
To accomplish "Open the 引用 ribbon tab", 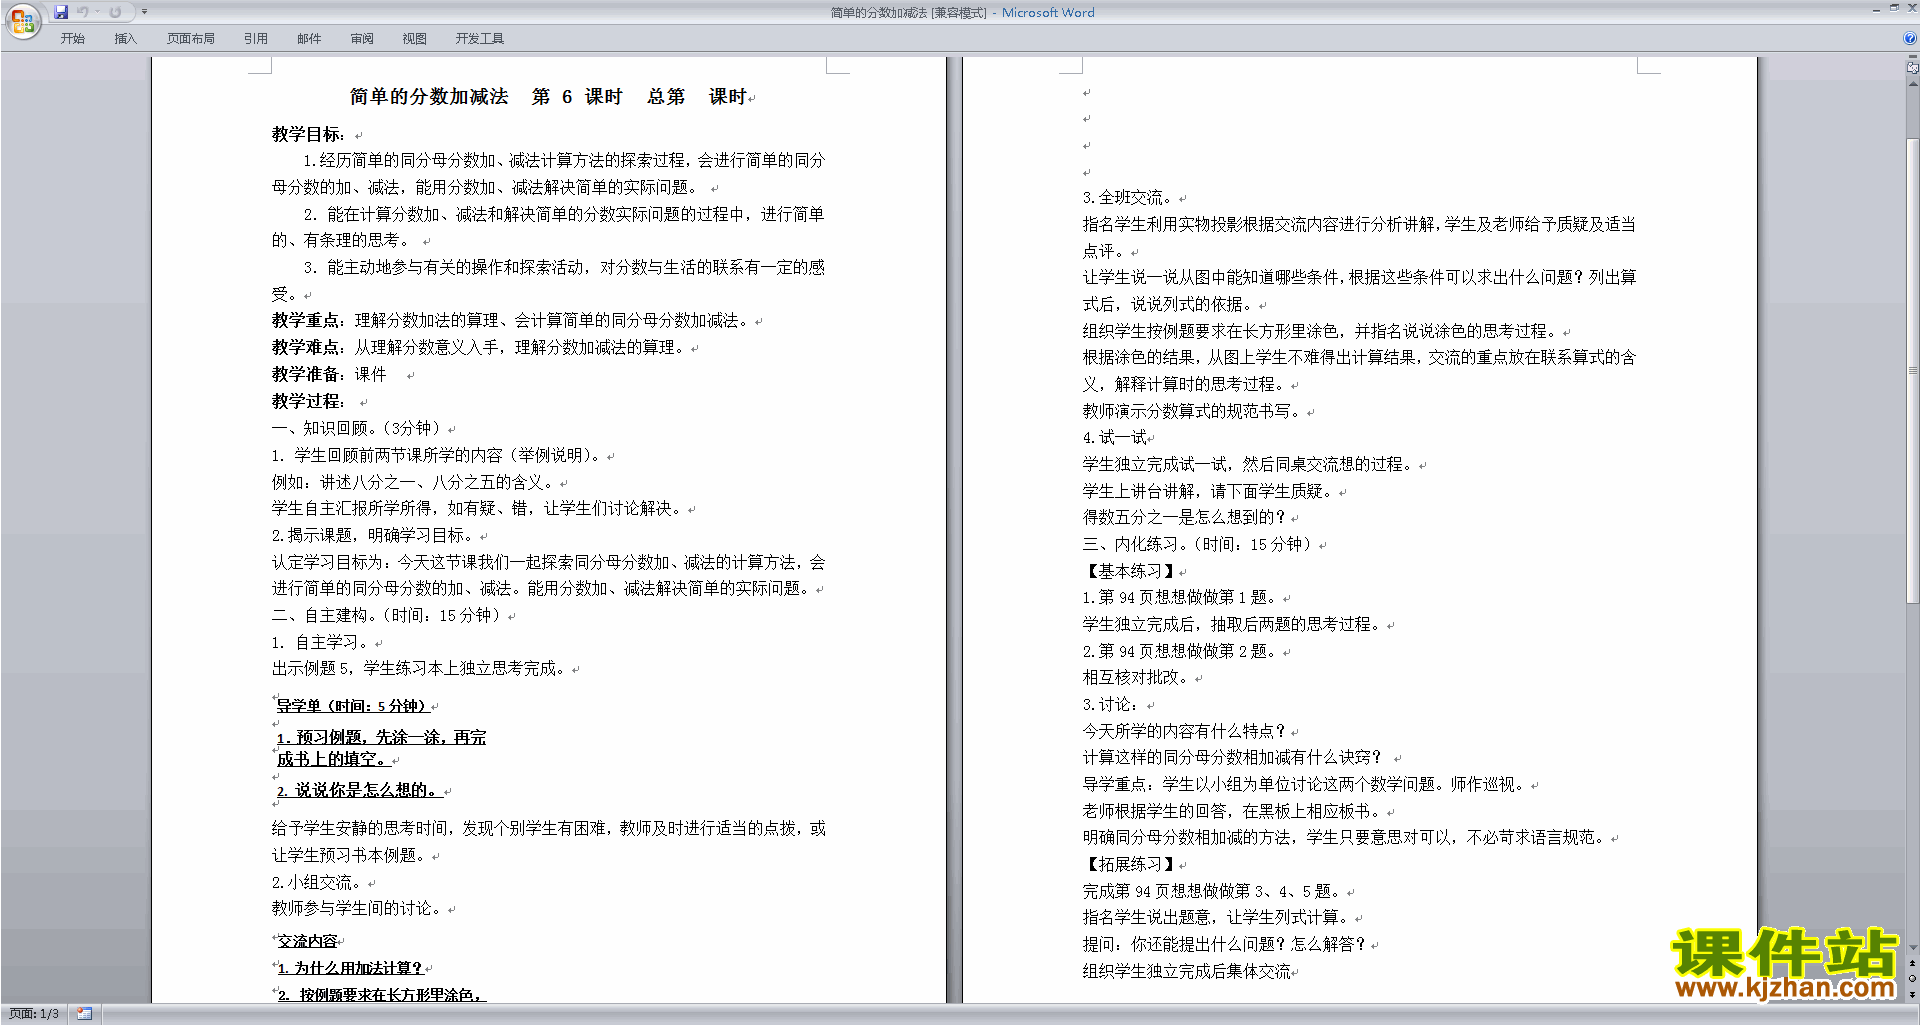I will 255,39.
